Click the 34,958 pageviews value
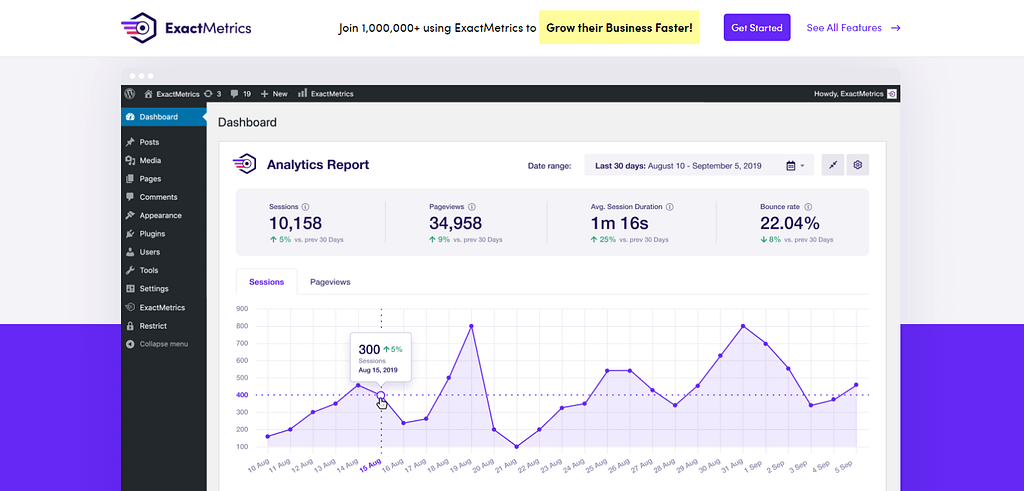Image resolution: width=1024 pixels, height=491 pixels. 455,223
